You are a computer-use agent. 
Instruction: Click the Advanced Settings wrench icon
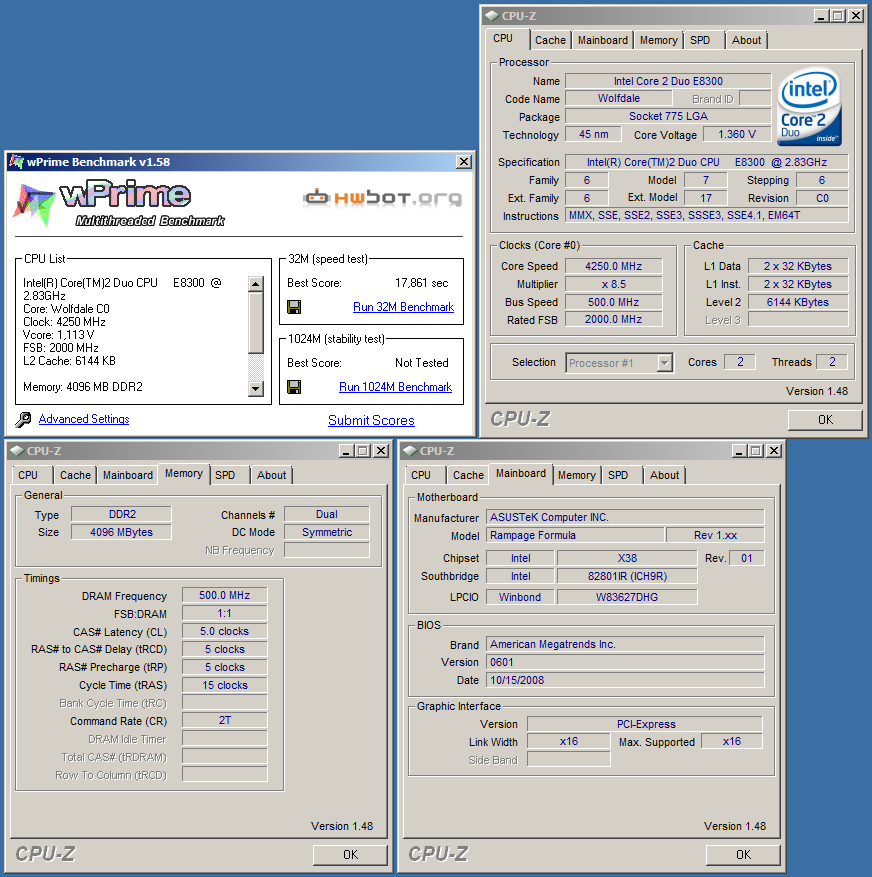[23, 419]
